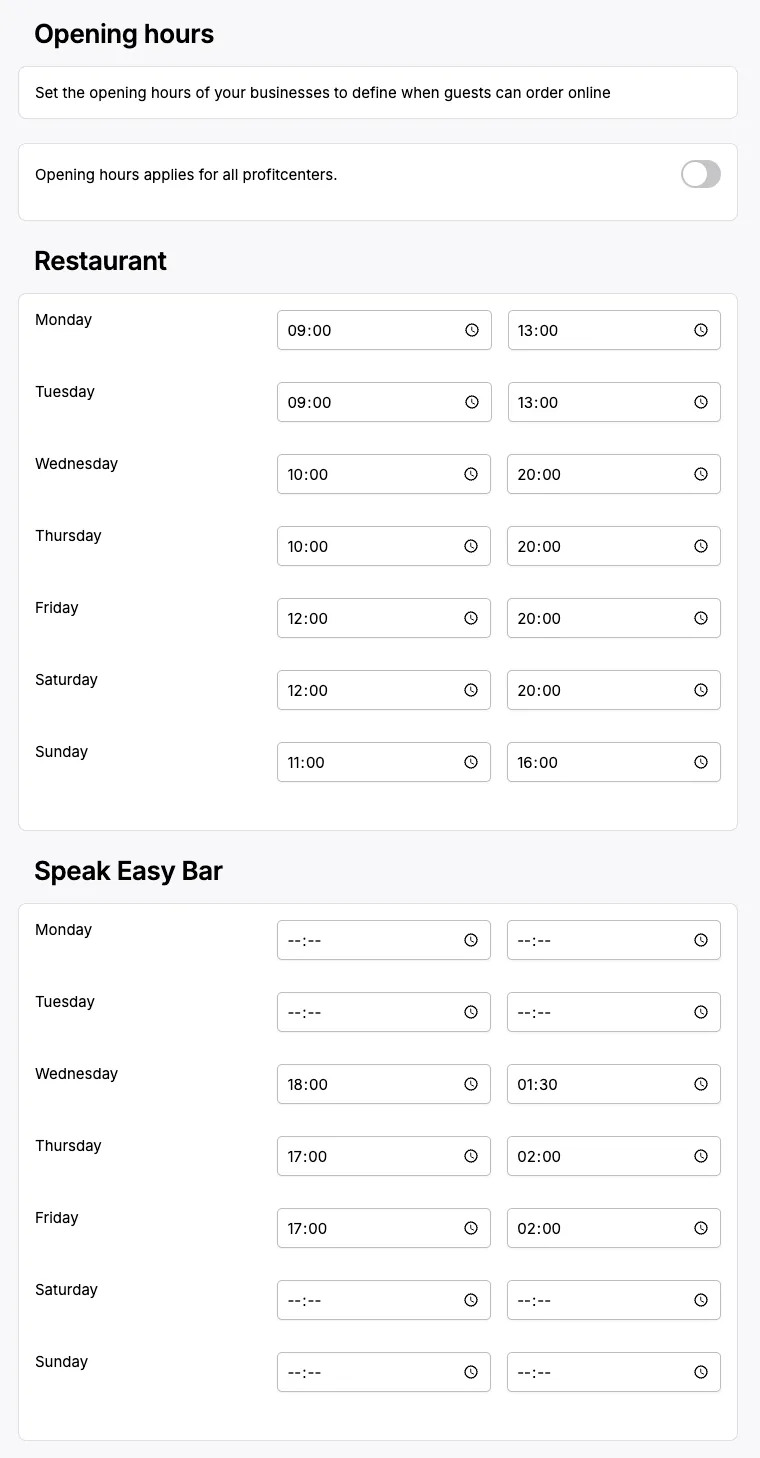The image size is (760, 1458).
Task: Toggle opening hours for all profitcenters switch
Action: (x=700, y=174)
